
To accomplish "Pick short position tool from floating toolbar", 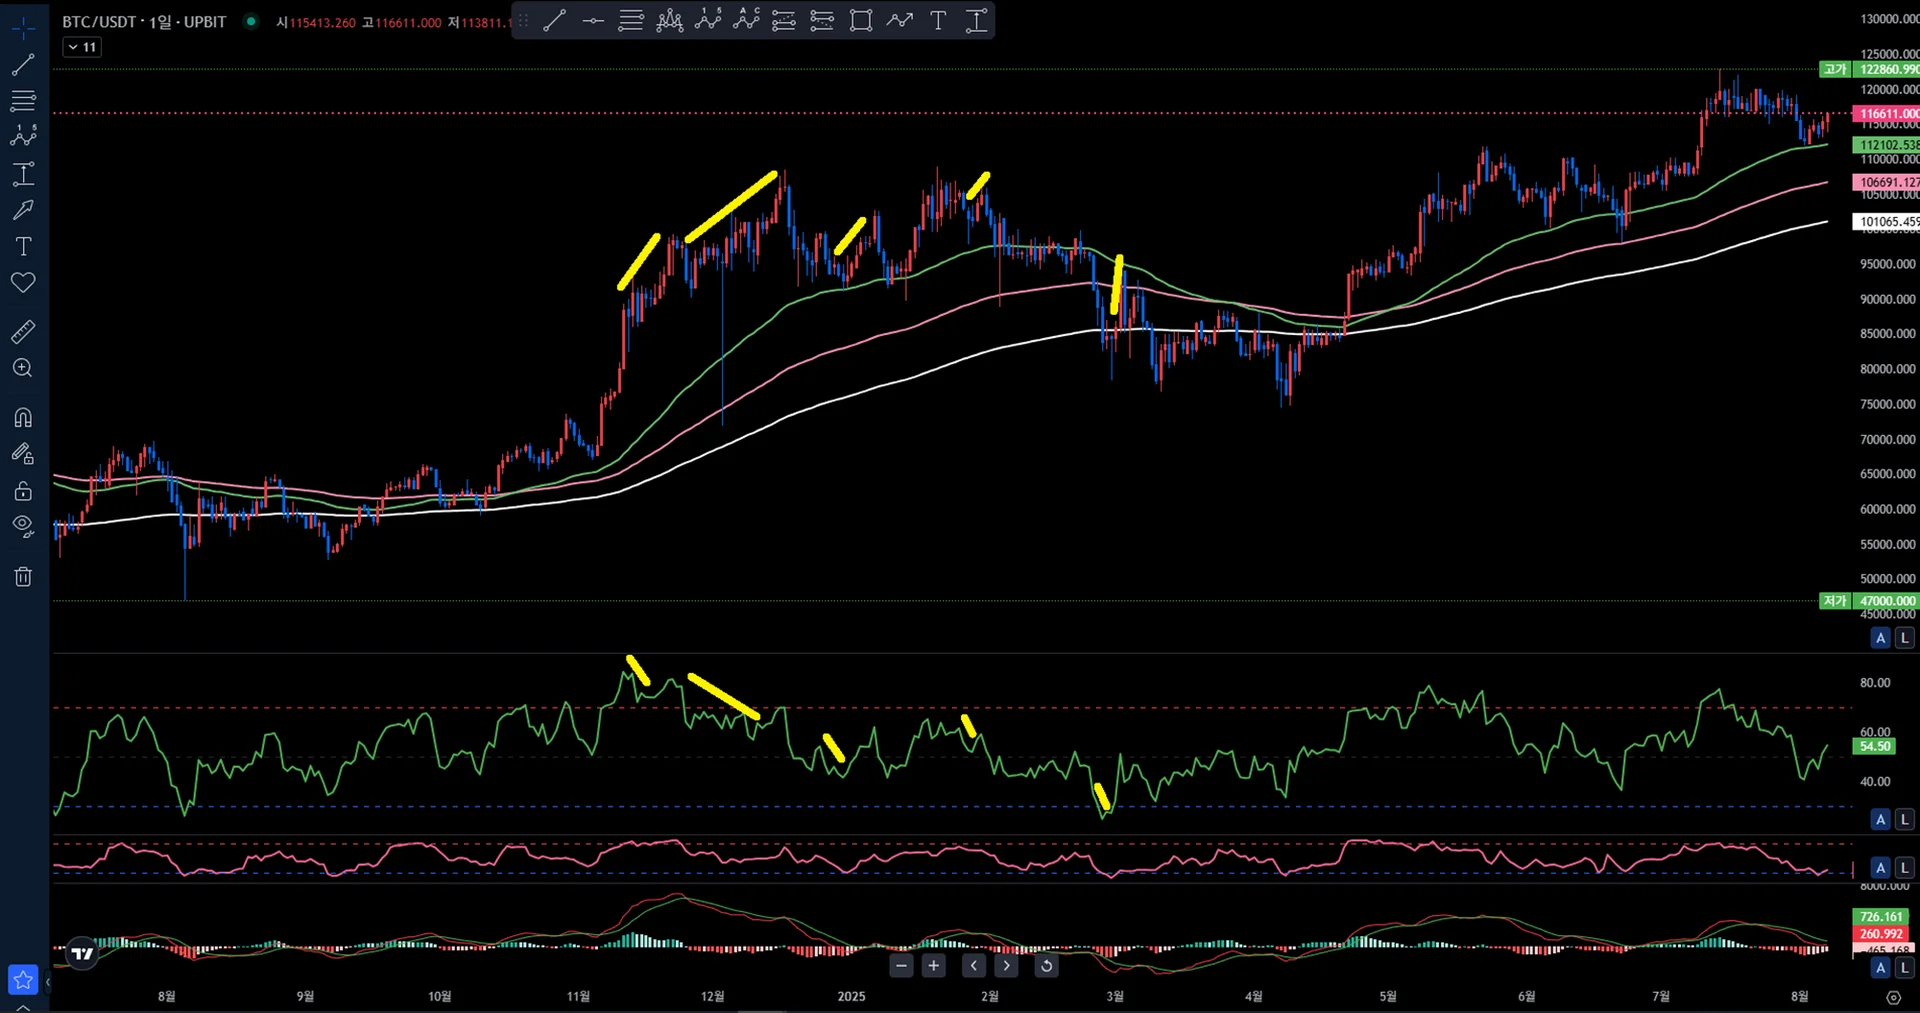I will pos(822,21).
